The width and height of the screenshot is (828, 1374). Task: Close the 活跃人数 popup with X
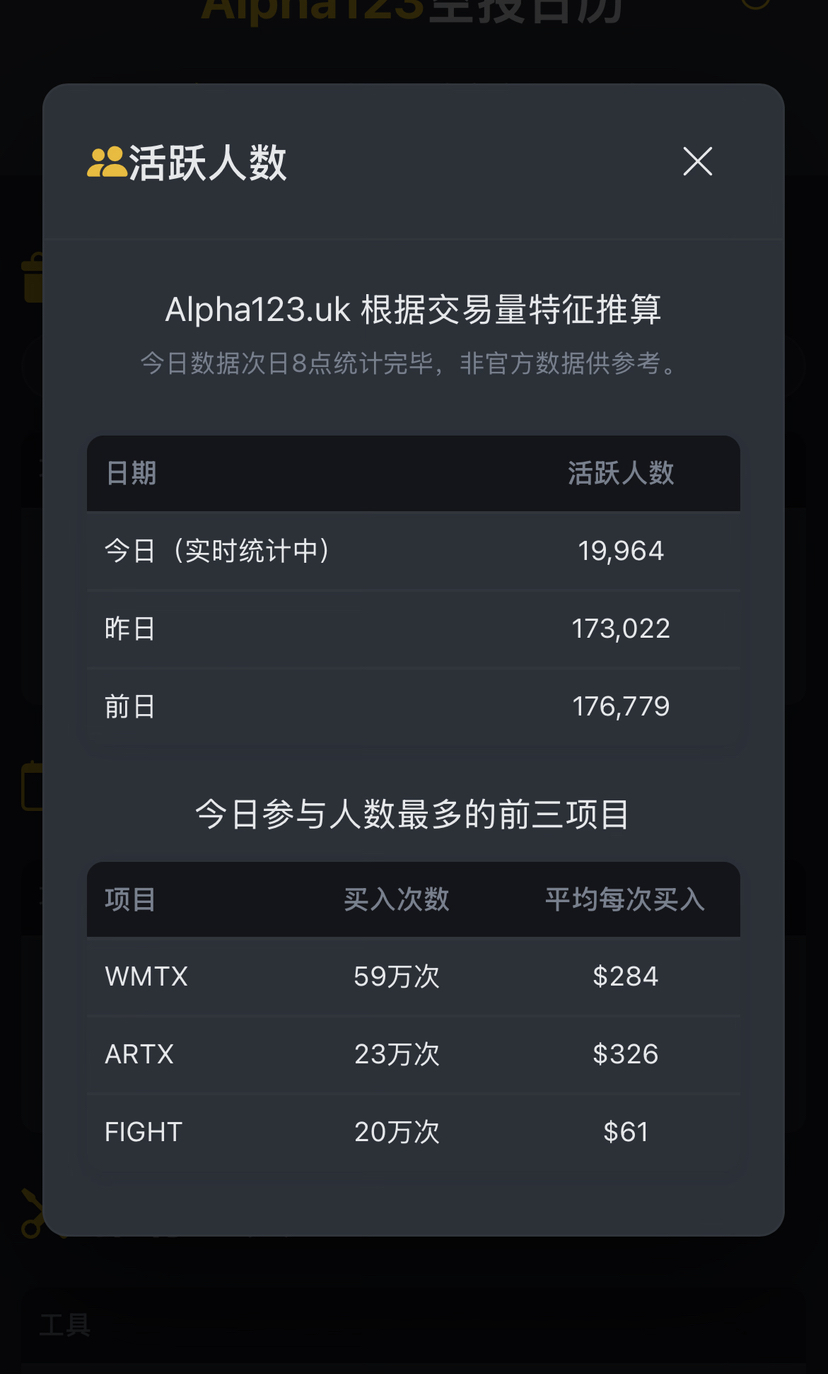coord(697,161)
